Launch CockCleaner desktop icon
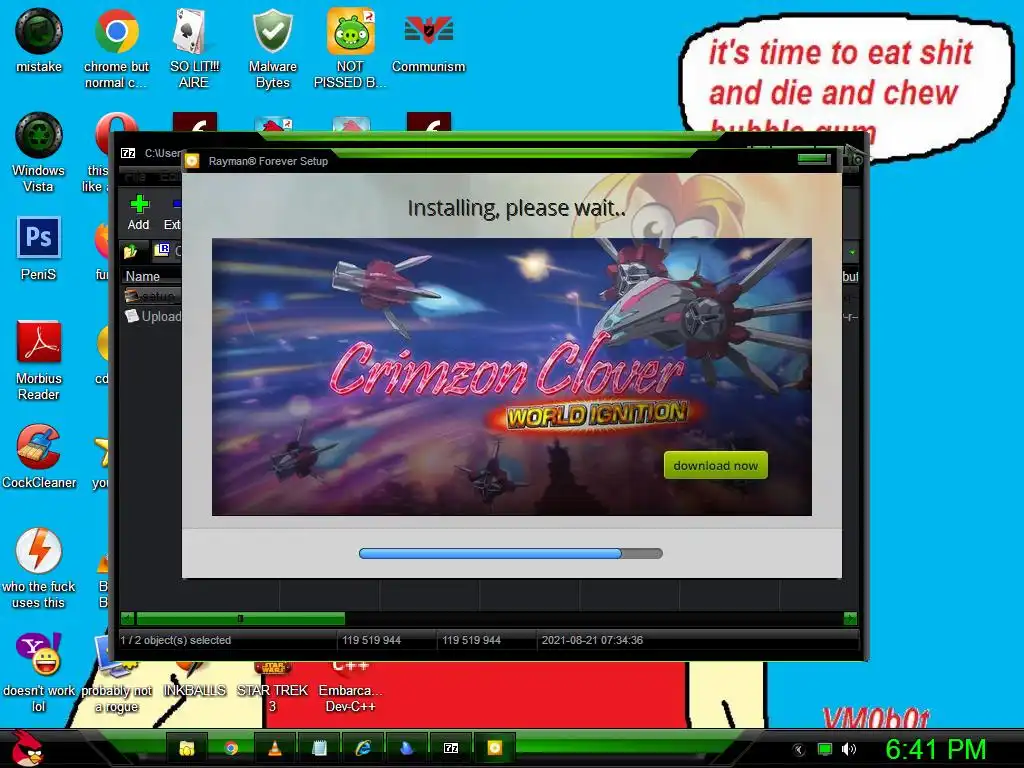The image size is (1024, 768). pos(39,456)
